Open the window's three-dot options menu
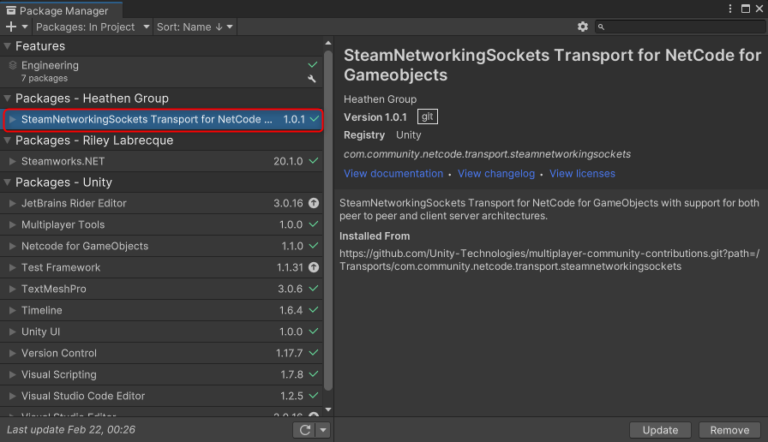768x442 pixels. 731,9
